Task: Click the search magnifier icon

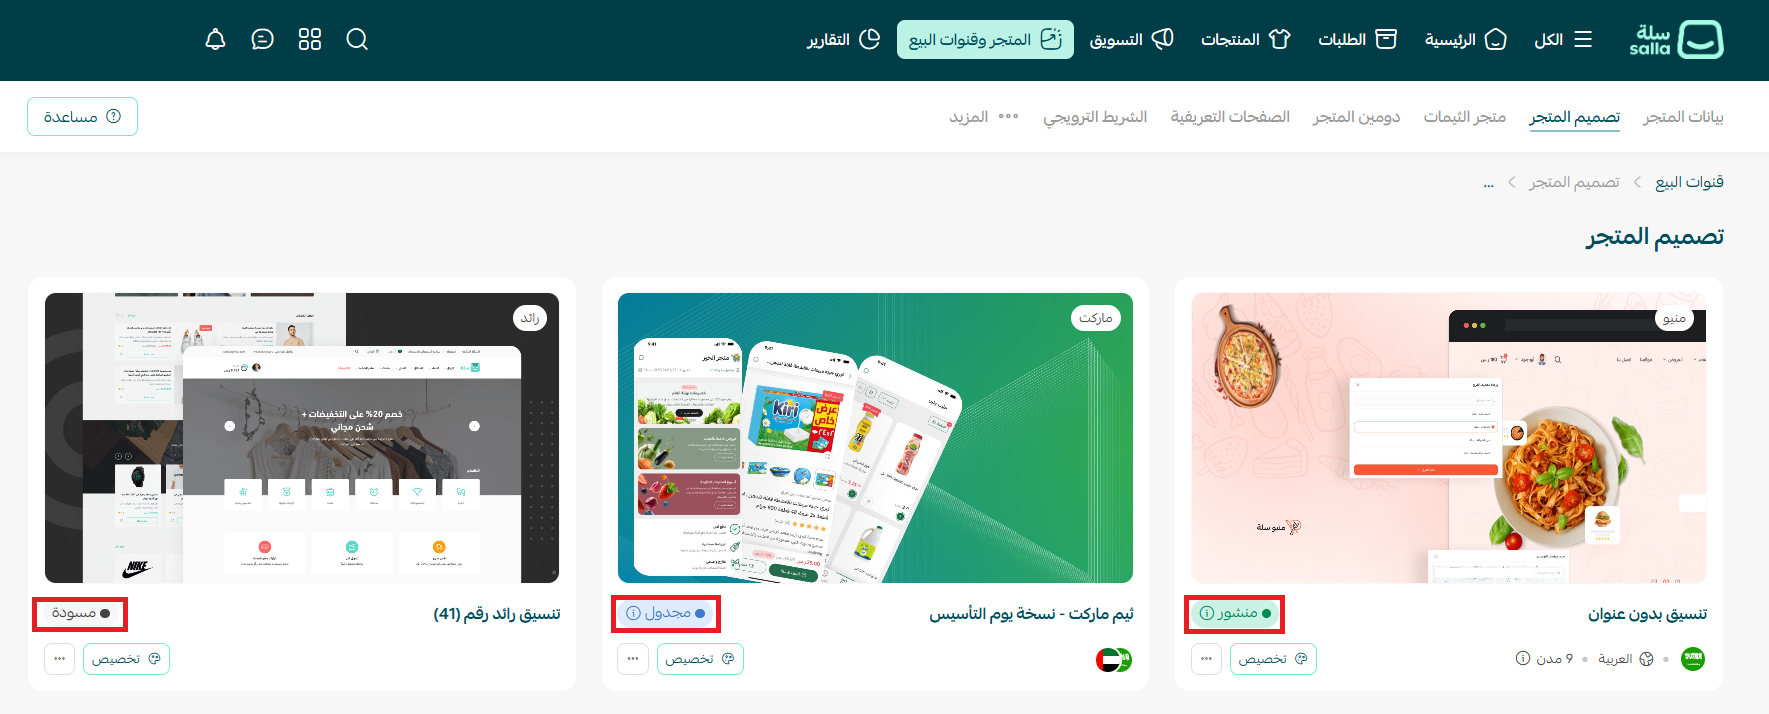Action: pos(357,39)
